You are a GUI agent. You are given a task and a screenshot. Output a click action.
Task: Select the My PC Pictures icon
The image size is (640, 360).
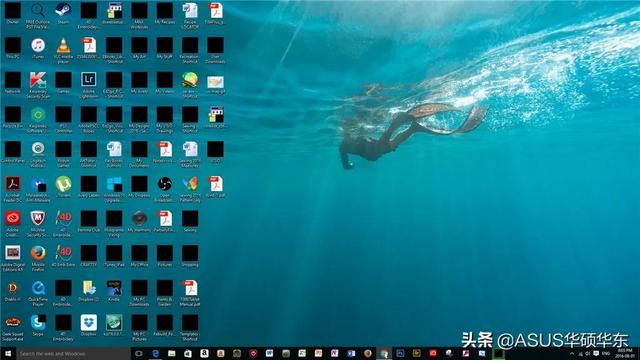pyautogui.click(x=139, y=322)
